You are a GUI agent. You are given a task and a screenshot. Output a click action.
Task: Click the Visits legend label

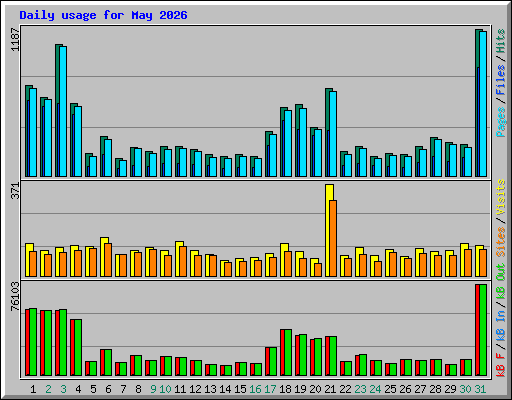[501, 197]
